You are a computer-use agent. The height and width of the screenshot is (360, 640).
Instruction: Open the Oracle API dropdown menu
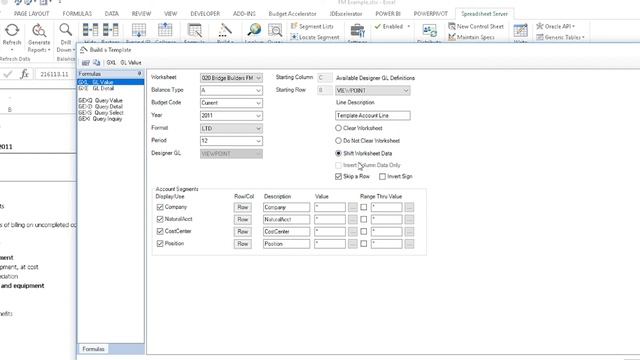pos(556,26)
